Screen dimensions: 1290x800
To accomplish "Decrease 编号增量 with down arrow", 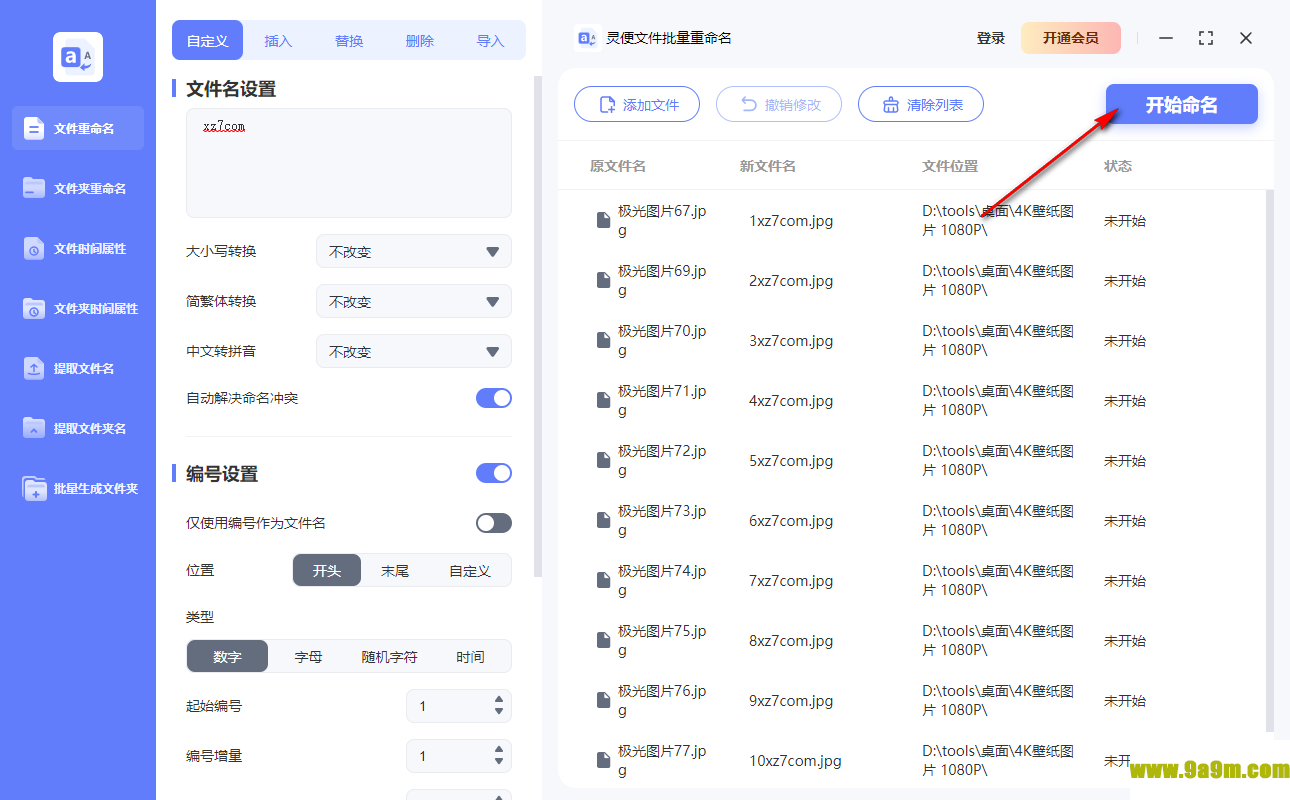I will [x=499, y=762].
